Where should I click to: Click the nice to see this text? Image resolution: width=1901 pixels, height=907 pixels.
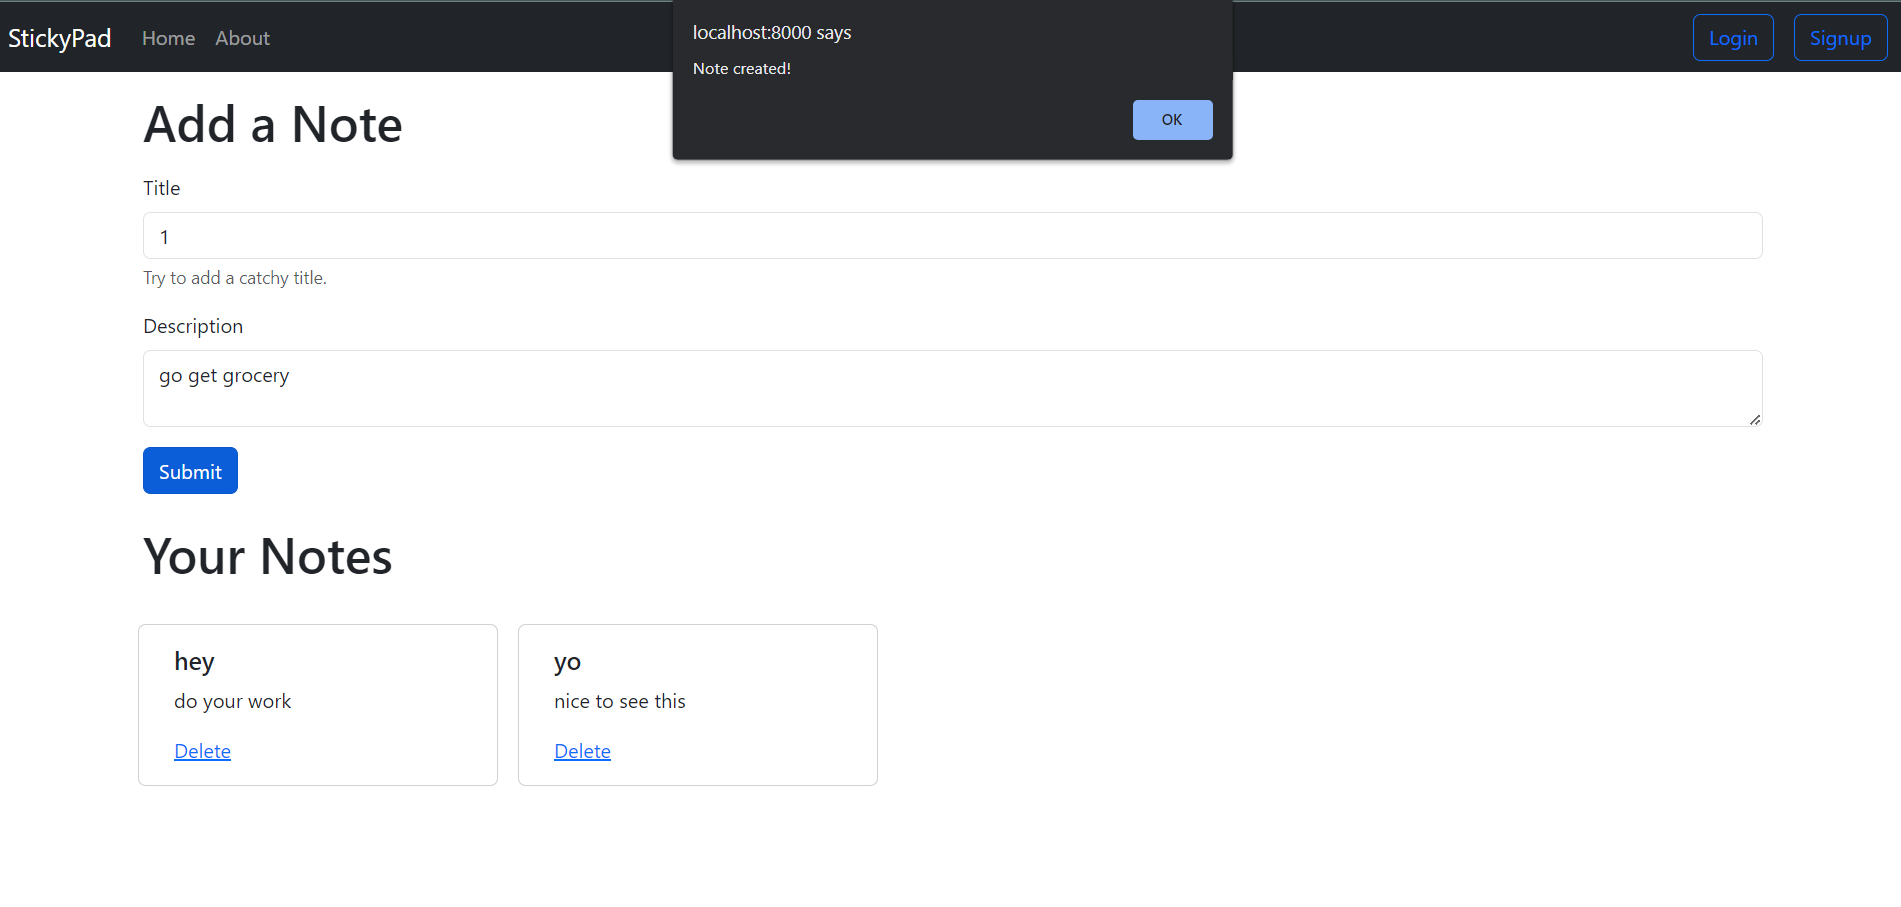point(619,701)
